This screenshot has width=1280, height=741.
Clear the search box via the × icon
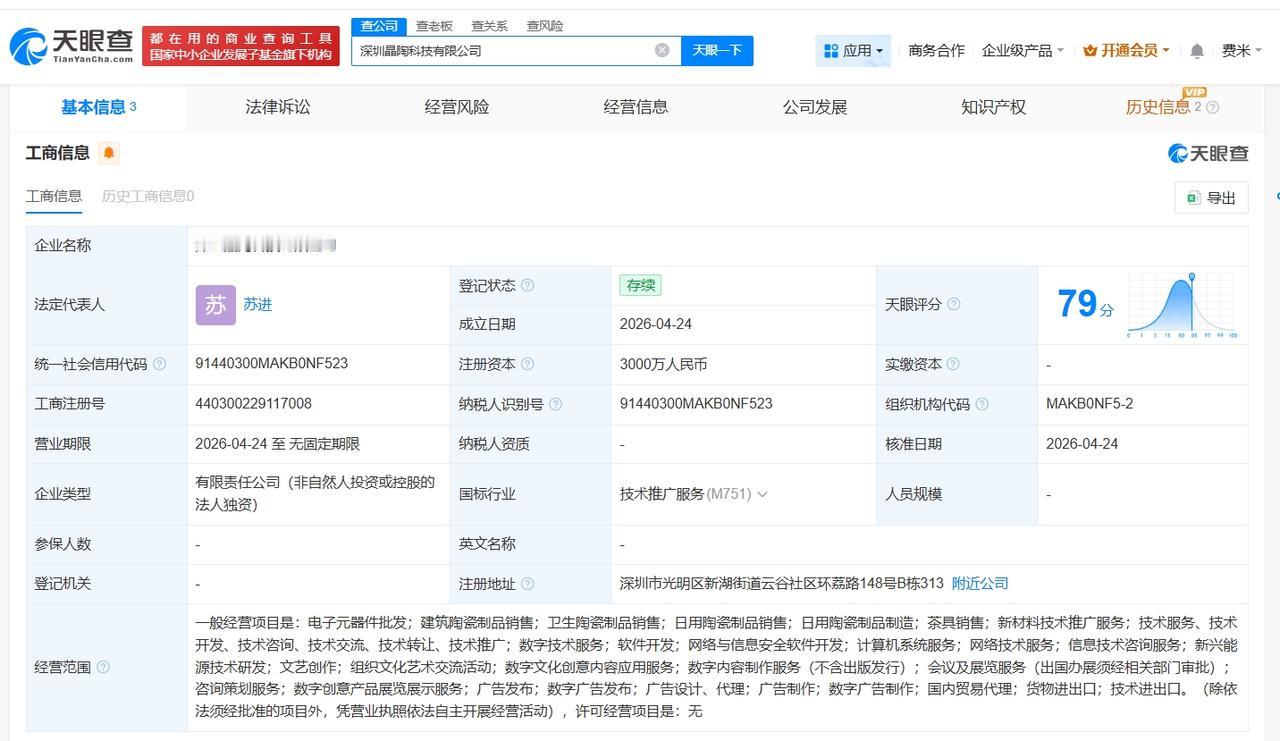point(662,50)
